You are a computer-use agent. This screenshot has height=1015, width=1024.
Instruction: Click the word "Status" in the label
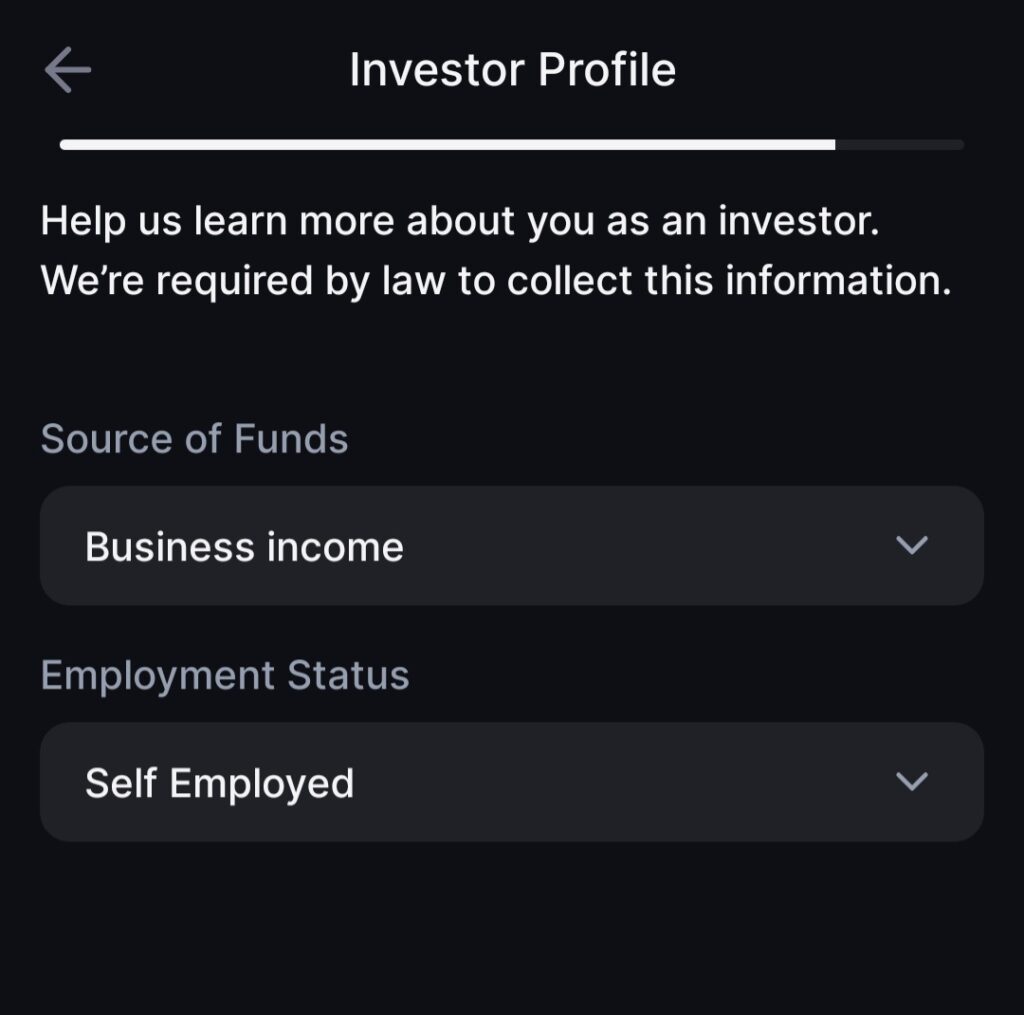point(348,675)
